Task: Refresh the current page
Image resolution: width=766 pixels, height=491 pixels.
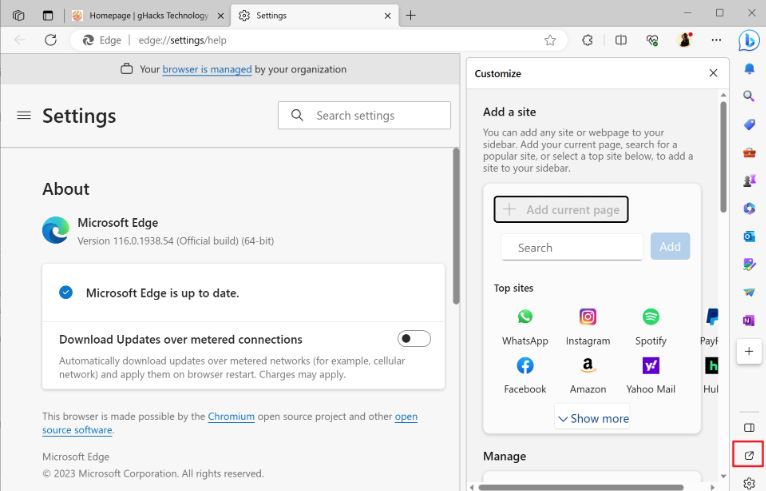Action: (x=51, y=40)
